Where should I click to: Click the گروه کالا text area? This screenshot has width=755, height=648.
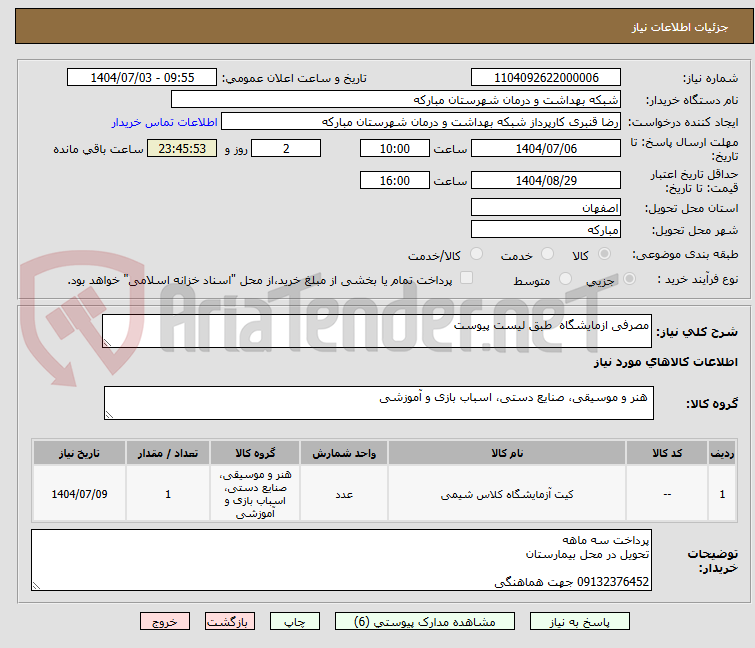coord(379,403)
